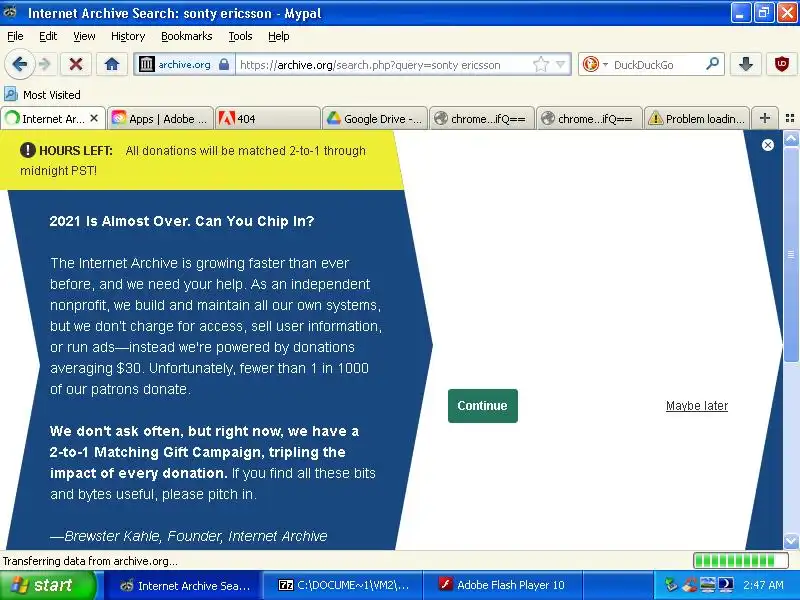Open the tab groups grid icon

click(790, 118)
